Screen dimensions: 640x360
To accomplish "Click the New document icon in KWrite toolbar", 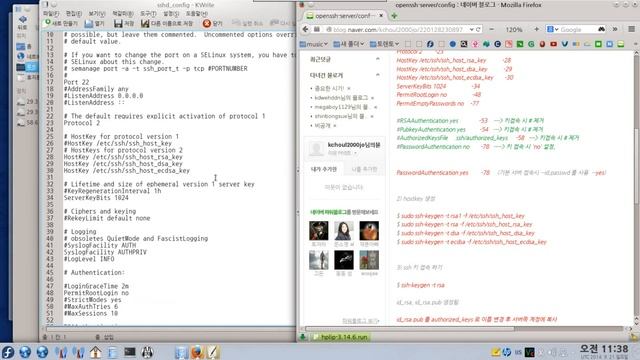I will (48, 23).
